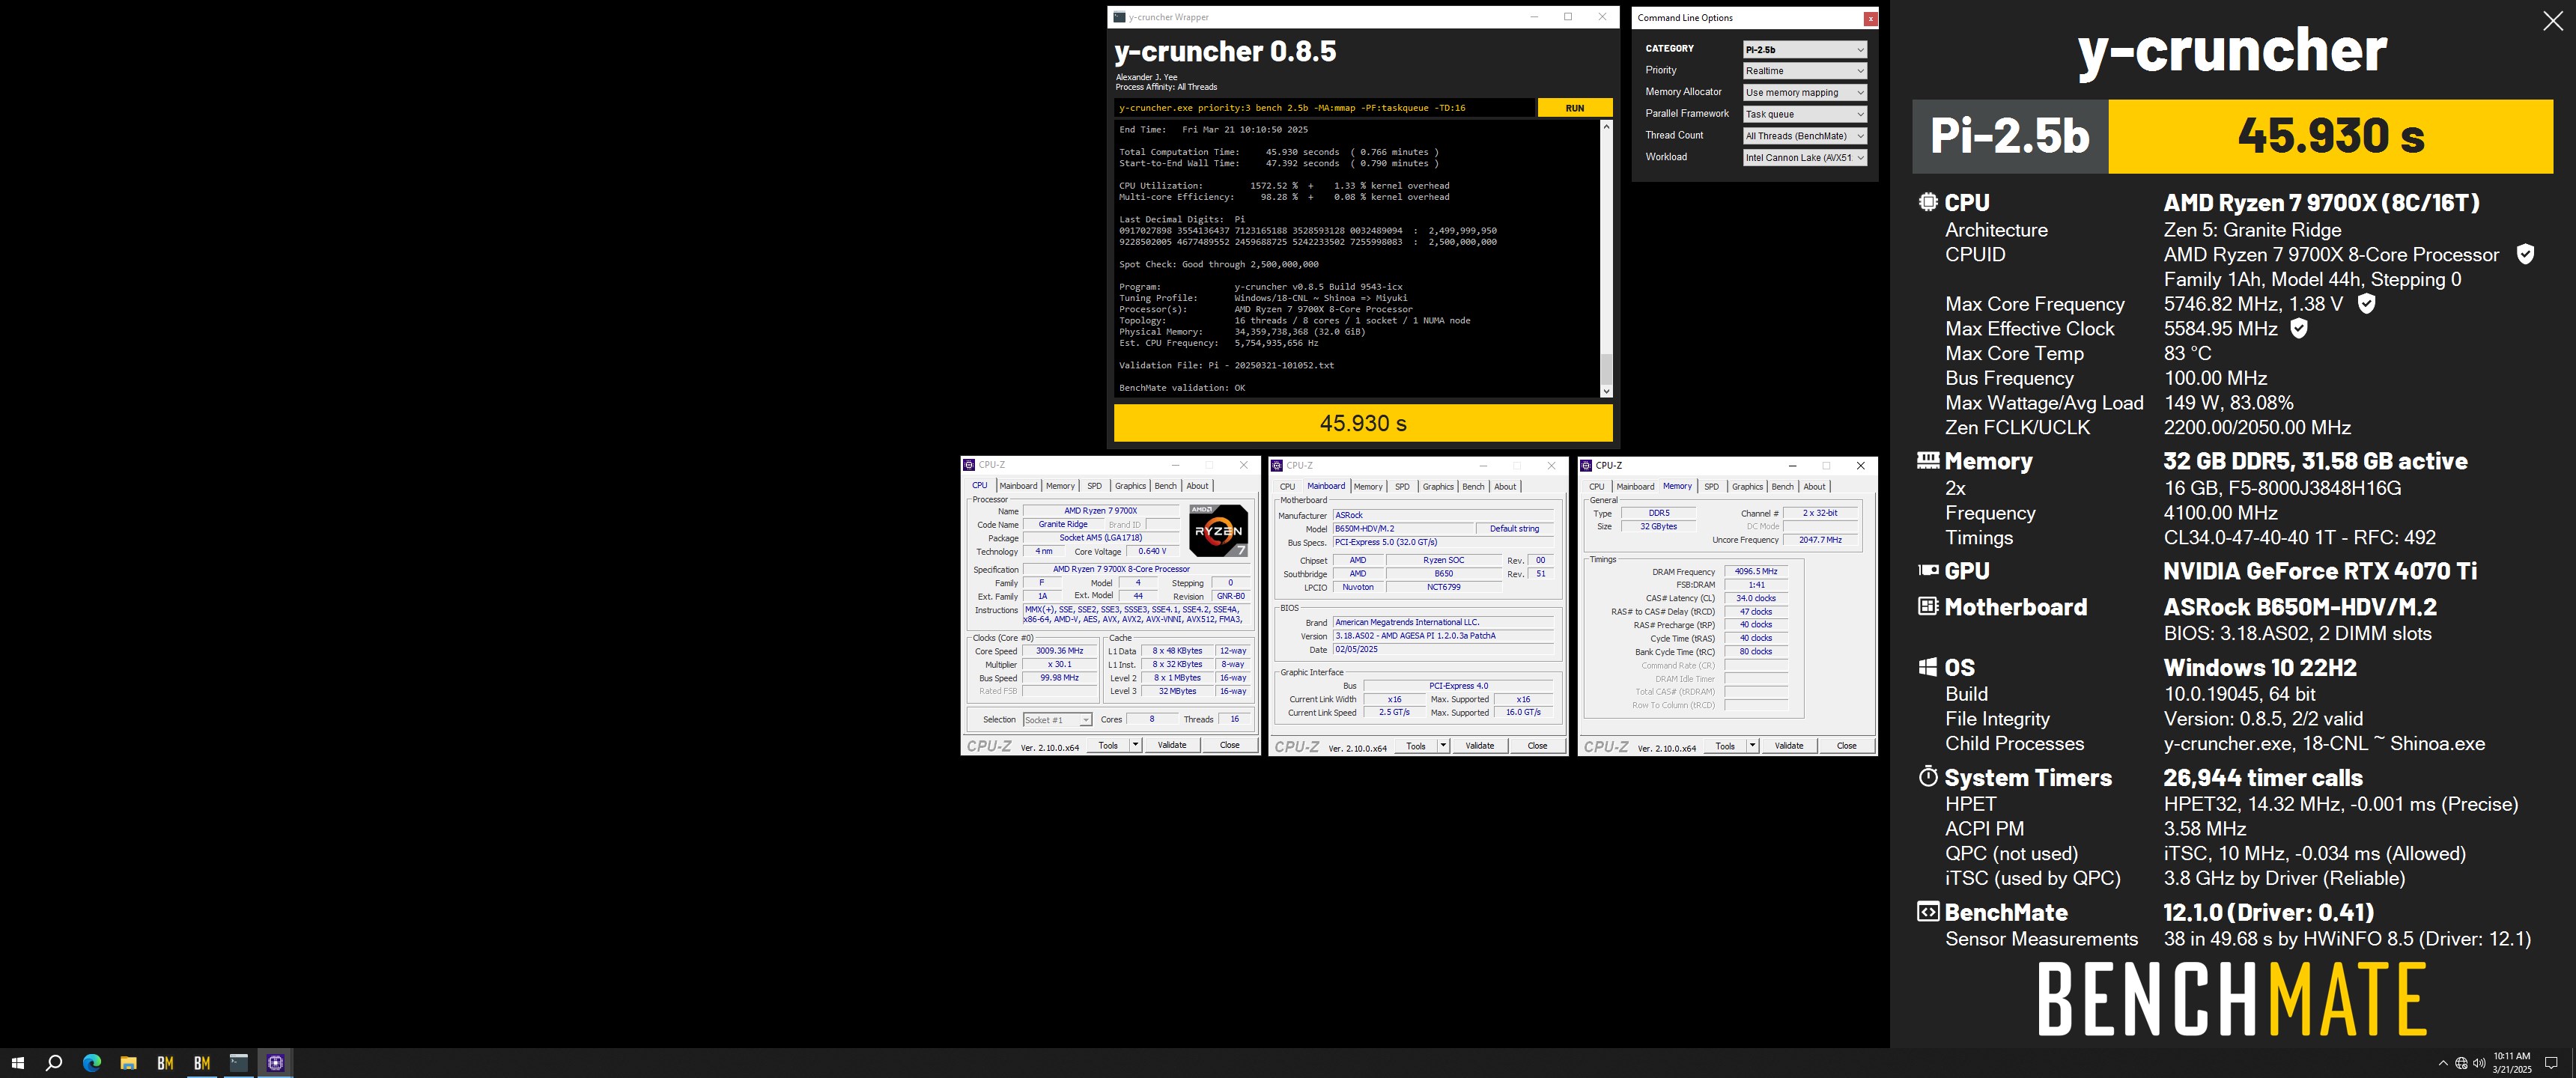The height and width of the screenshot is (1078, 2576).
Task: Click scrollbar down arrow in y-cruncher output
Action: click(x=1606, y=391)
